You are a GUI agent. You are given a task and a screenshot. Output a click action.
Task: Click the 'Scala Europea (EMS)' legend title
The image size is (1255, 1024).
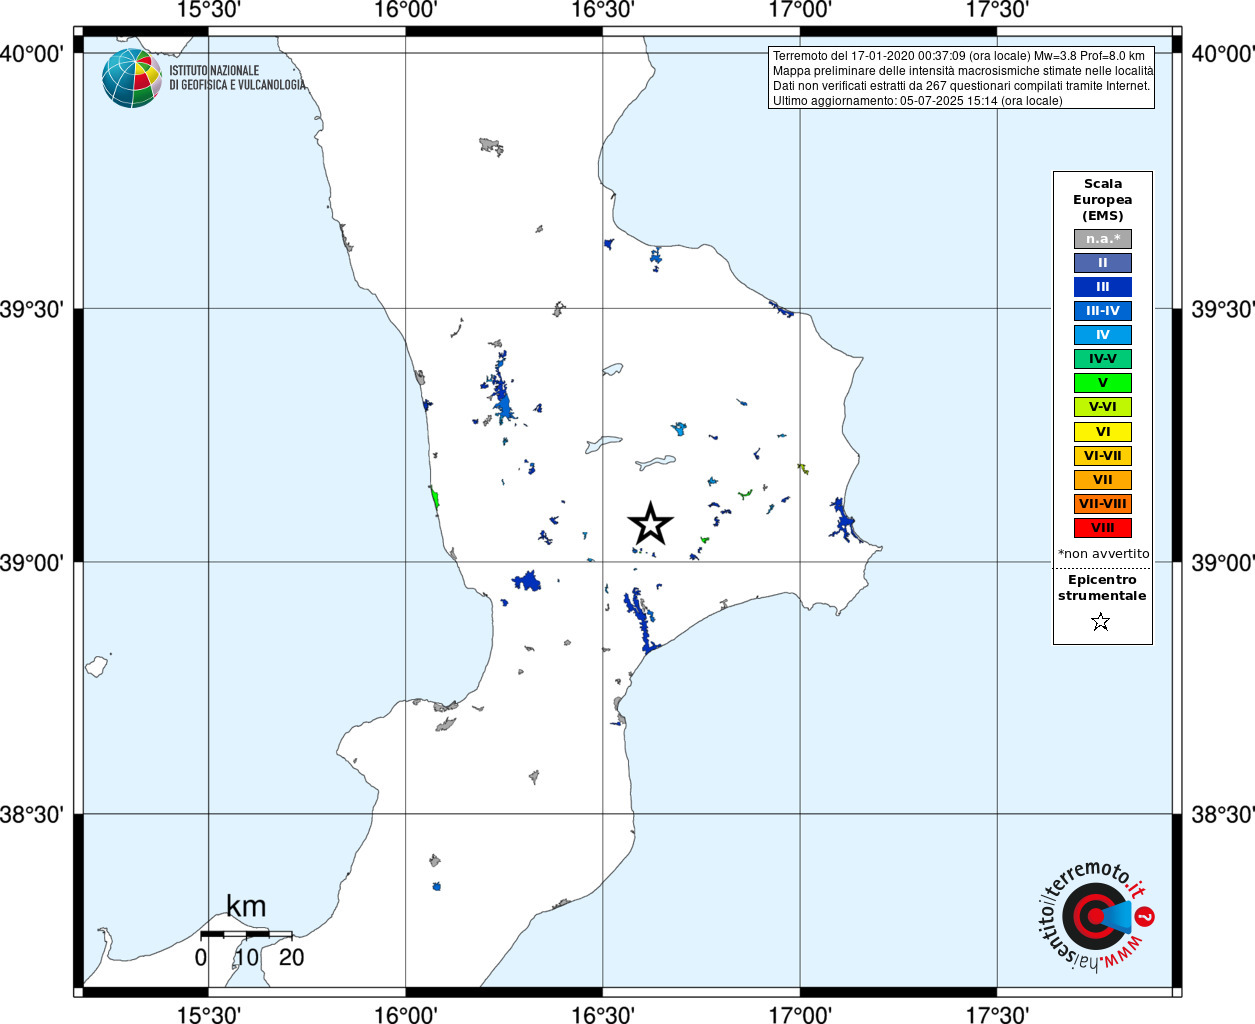(1103, 200)
